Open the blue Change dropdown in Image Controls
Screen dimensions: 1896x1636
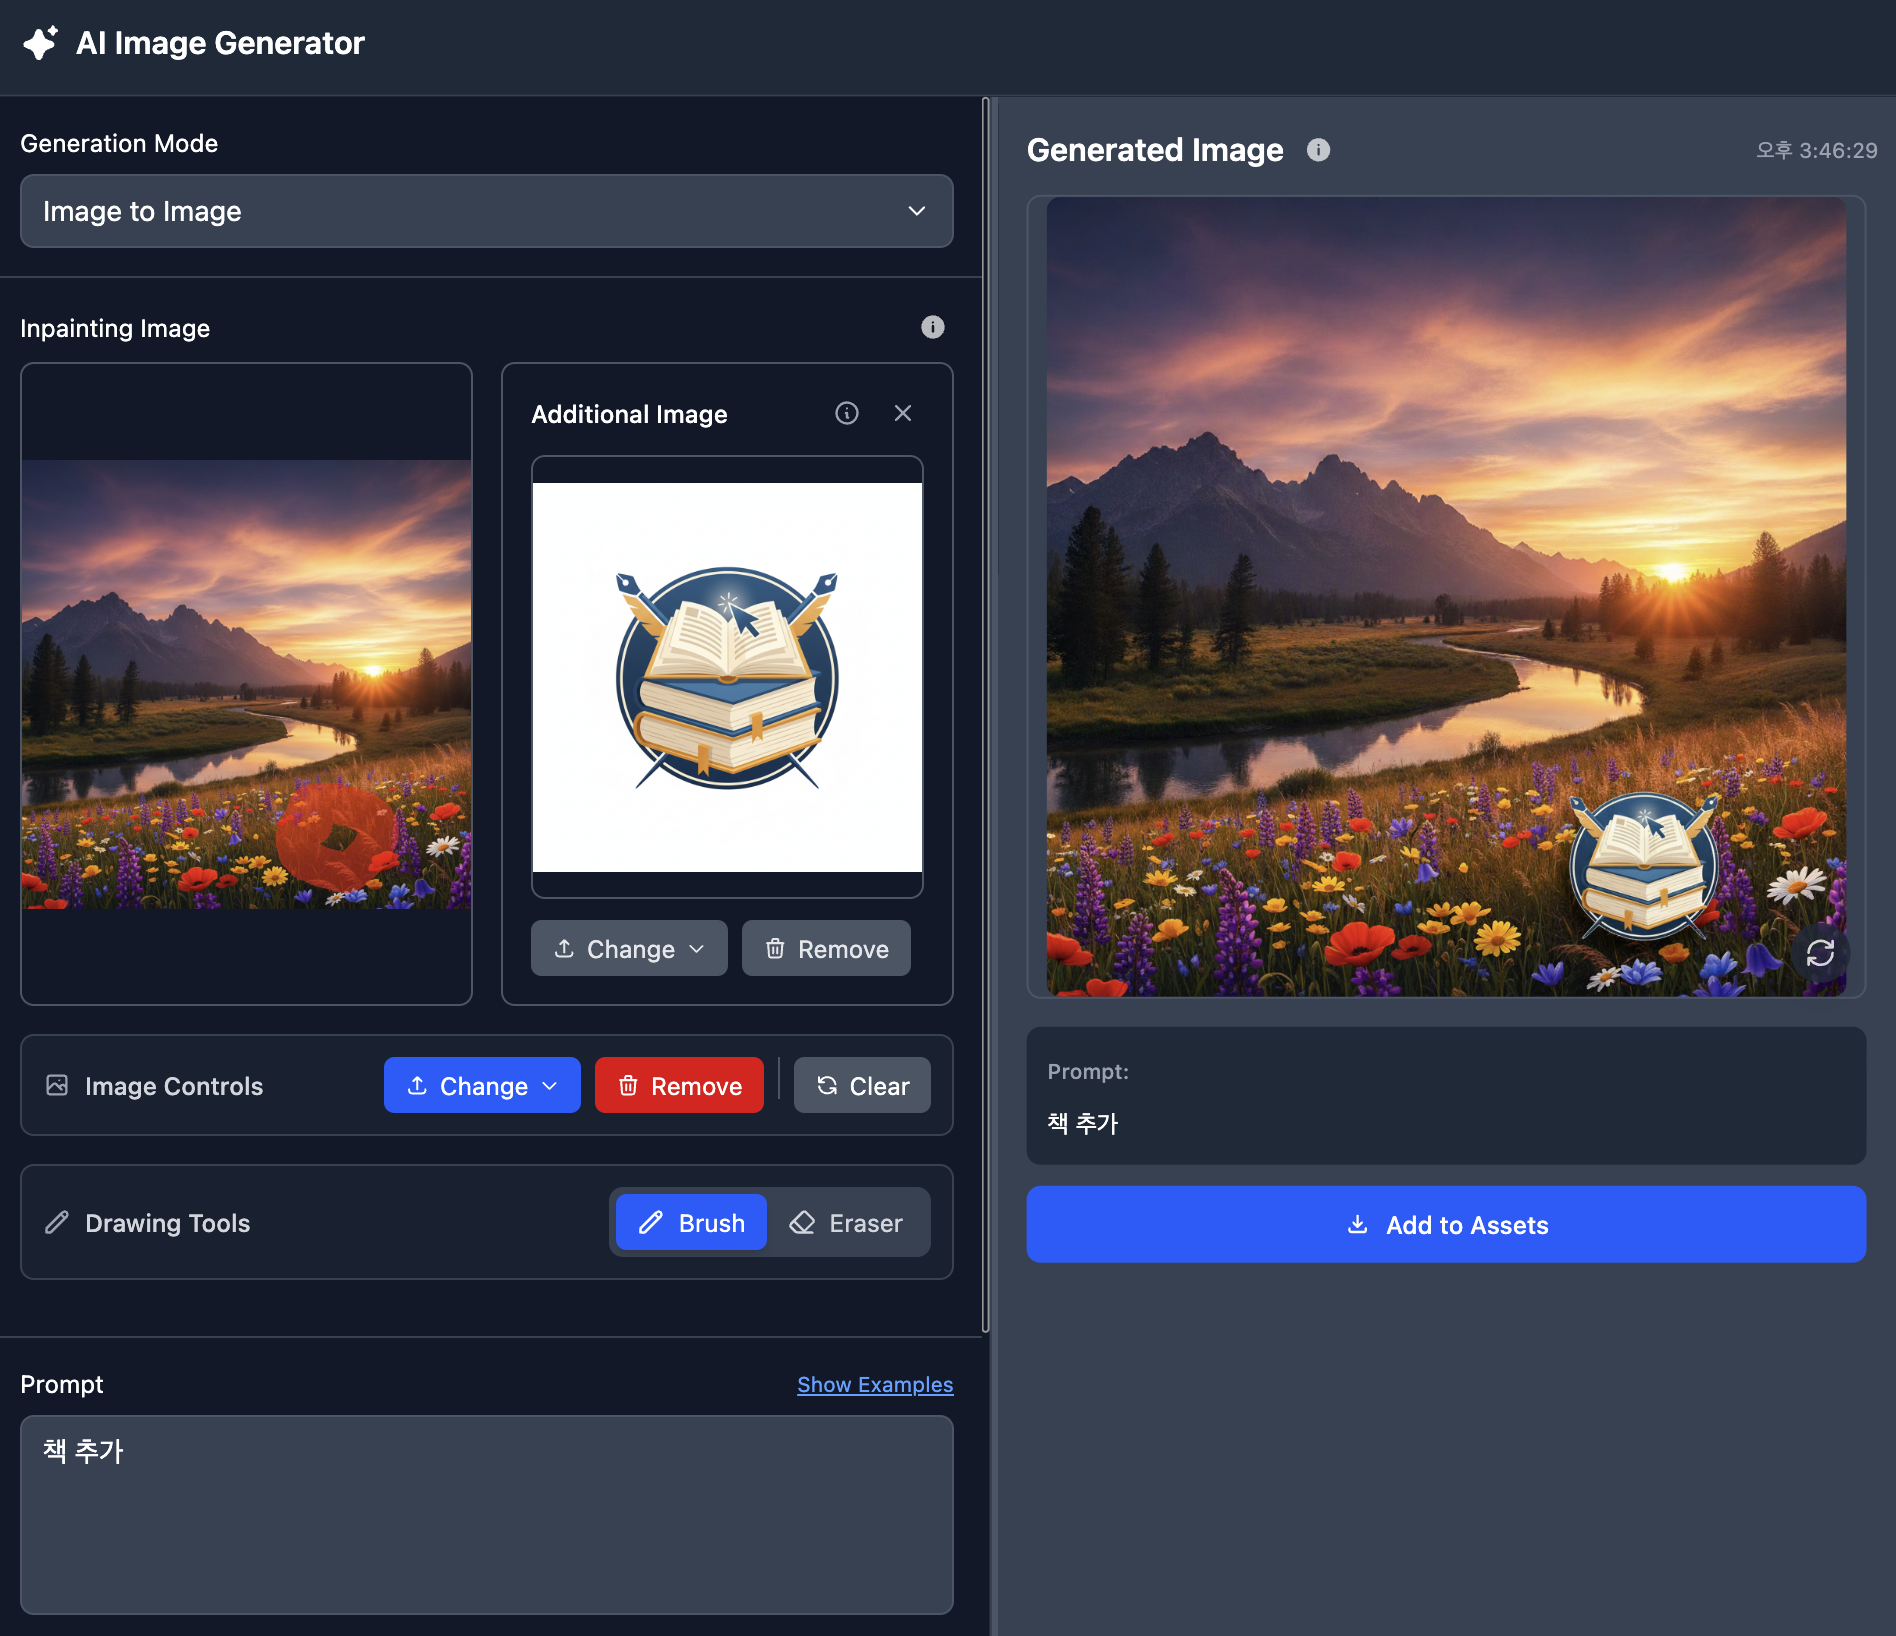482,1085
